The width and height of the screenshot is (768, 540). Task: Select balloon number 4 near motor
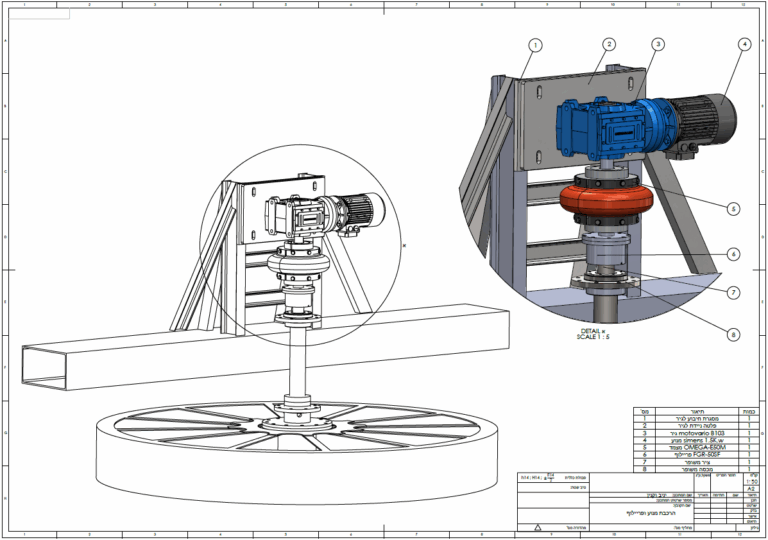pos(743,45)
